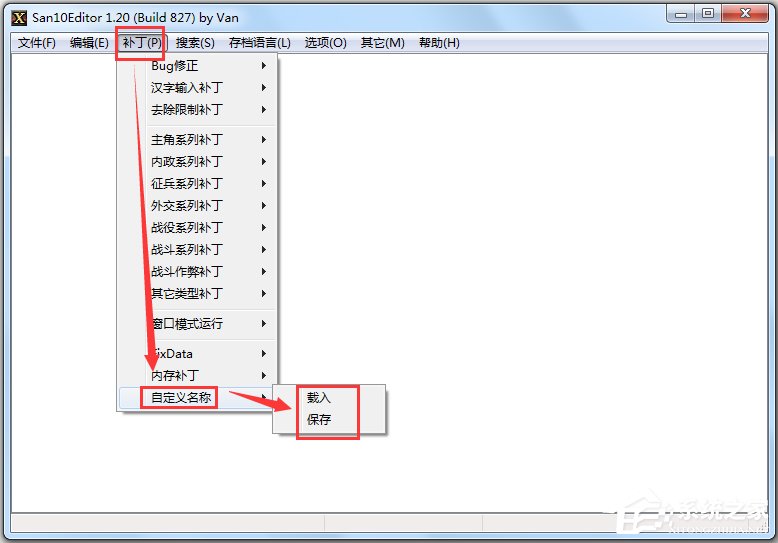Screen dimensions: 778x543
Task: Open the 帮助(H) menu
Action: click(x=439, y=43)
